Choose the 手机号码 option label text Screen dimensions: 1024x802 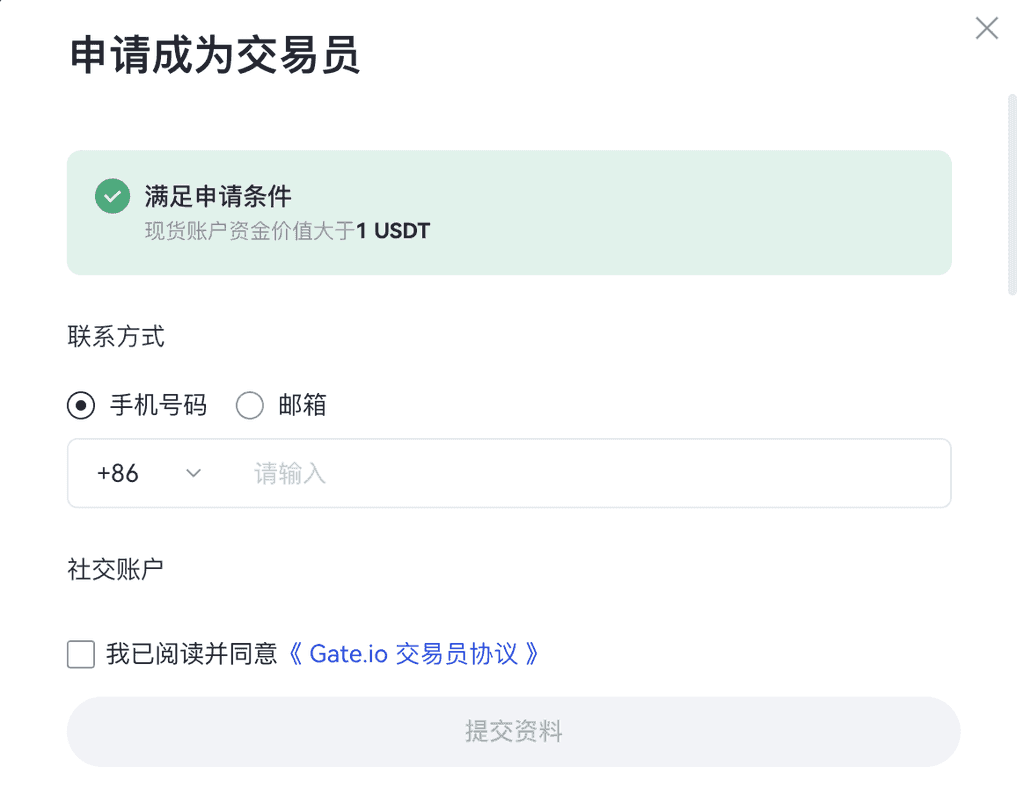(x=158, y=406)
